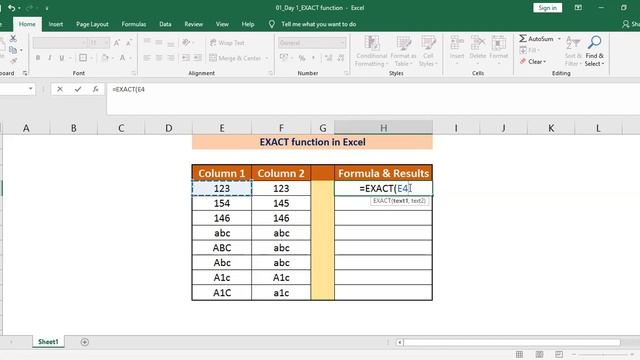Screen dimensions: 640x360
Task: Select cell with value 145
Action: (281, 203)
